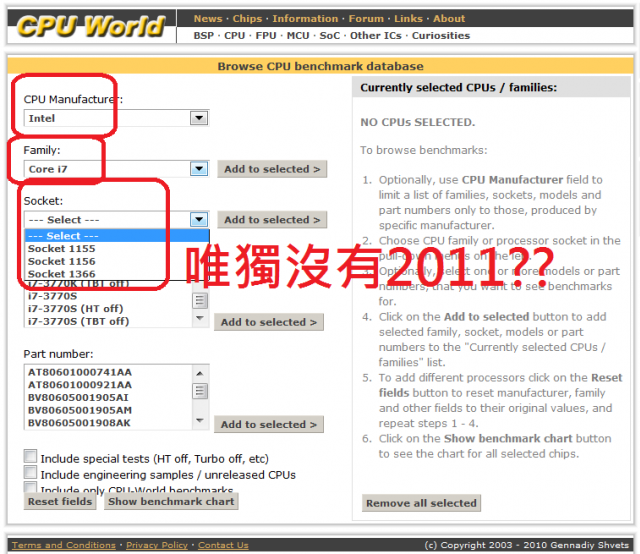The height and width of the screenshot is (554, 640).
Task: Click Add to selected beside the model list
Action: click(x=269, y=322)
